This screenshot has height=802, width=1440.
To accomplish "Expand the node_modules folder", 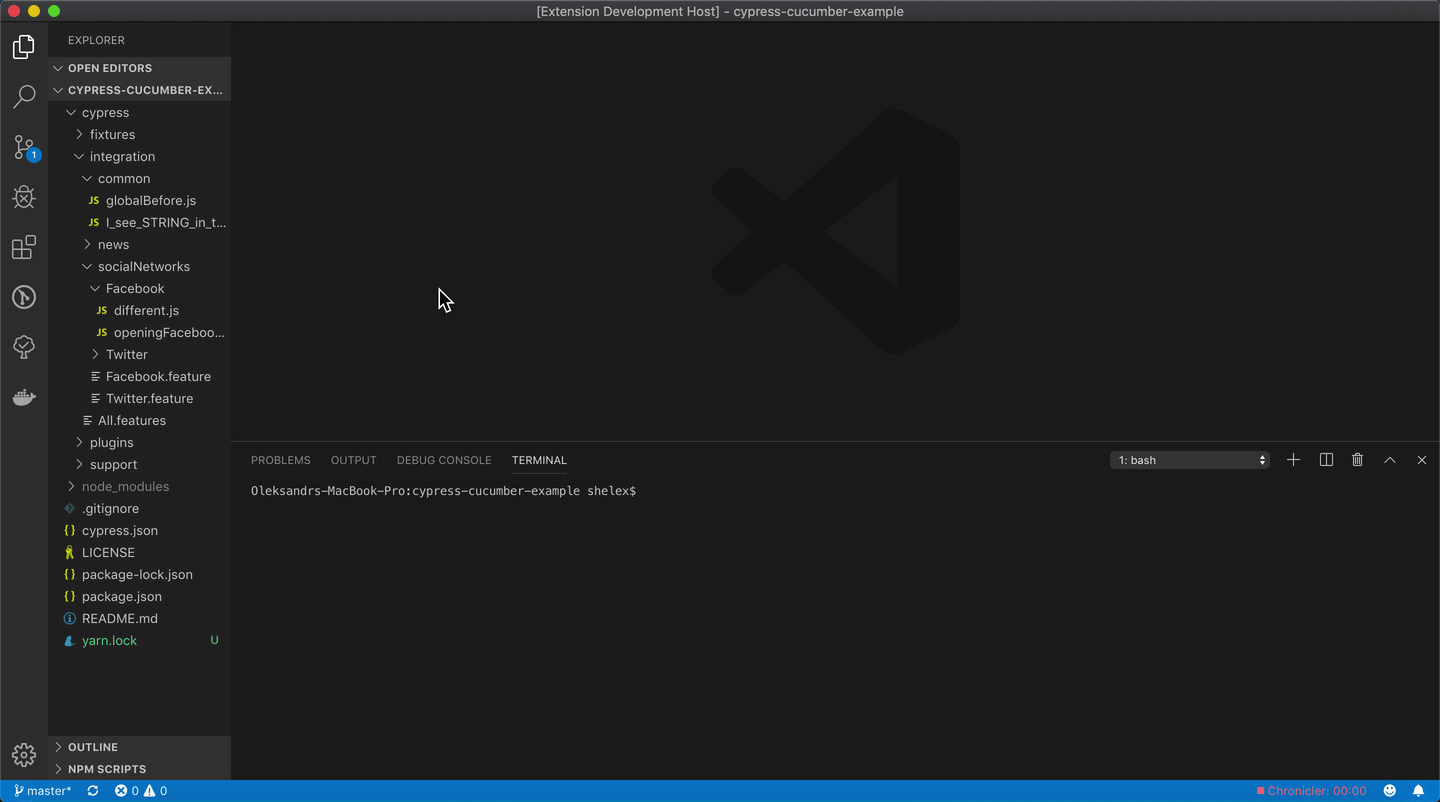I will [x=140, y=486].
